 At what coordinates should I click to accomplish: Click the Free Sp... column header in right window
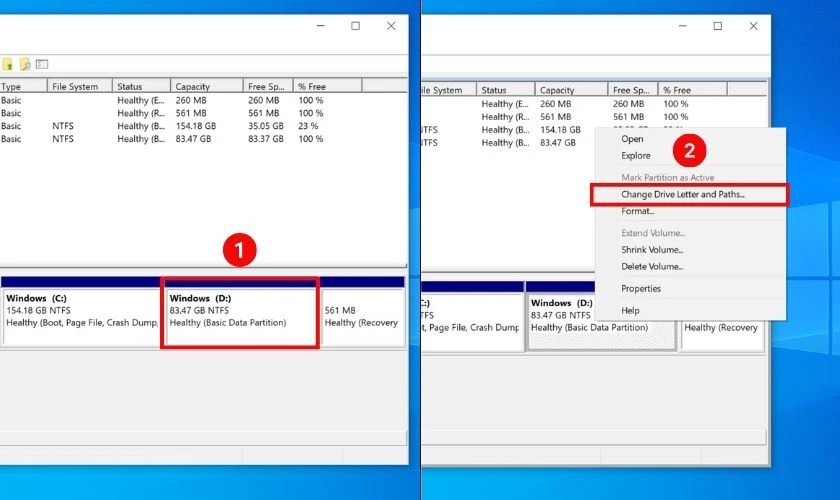(633, 90)
